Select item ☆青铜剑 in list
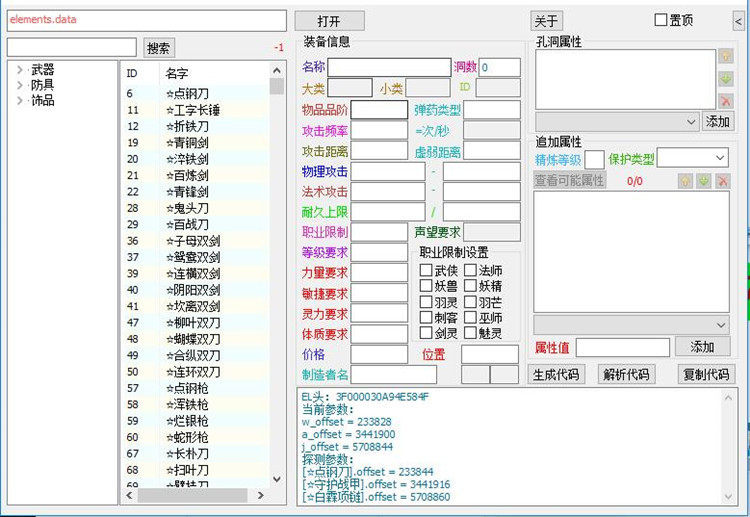This screenshot has width=750, height=517. coord(195,143)
